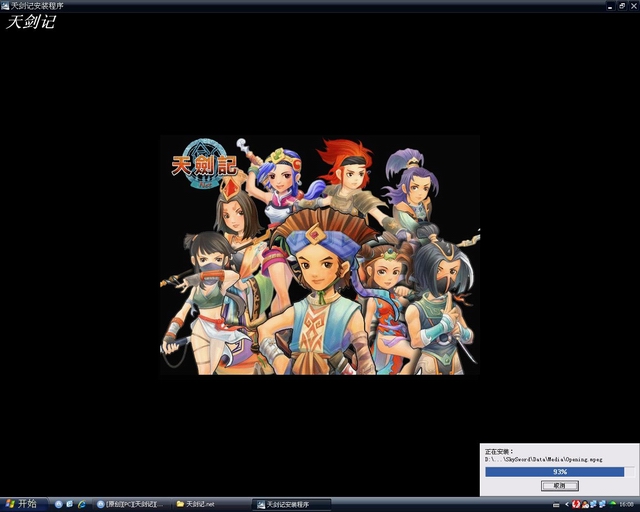Click the Opening.mpeg installing file path text
This screenshot has width=640, height=512.
coord(544,459)
